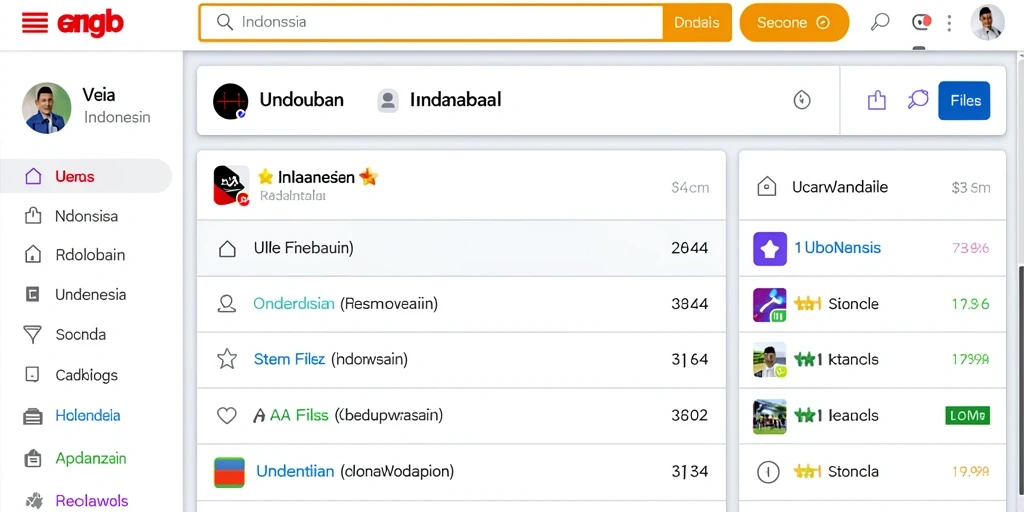Open the Undentiian link
Image resolution: width=1024 pixels, height=512 pixels.
(295, 472)
